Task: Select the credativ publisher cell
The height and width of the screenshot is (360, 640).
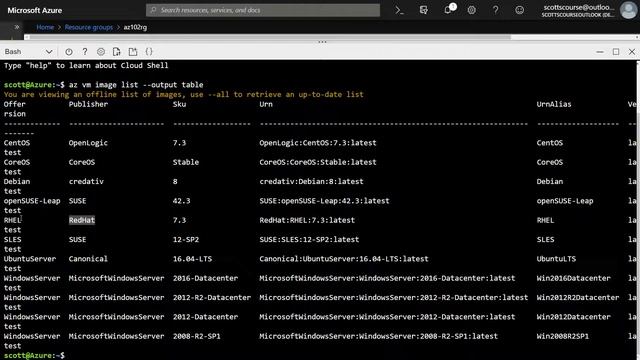Action: tap(86, 181)
